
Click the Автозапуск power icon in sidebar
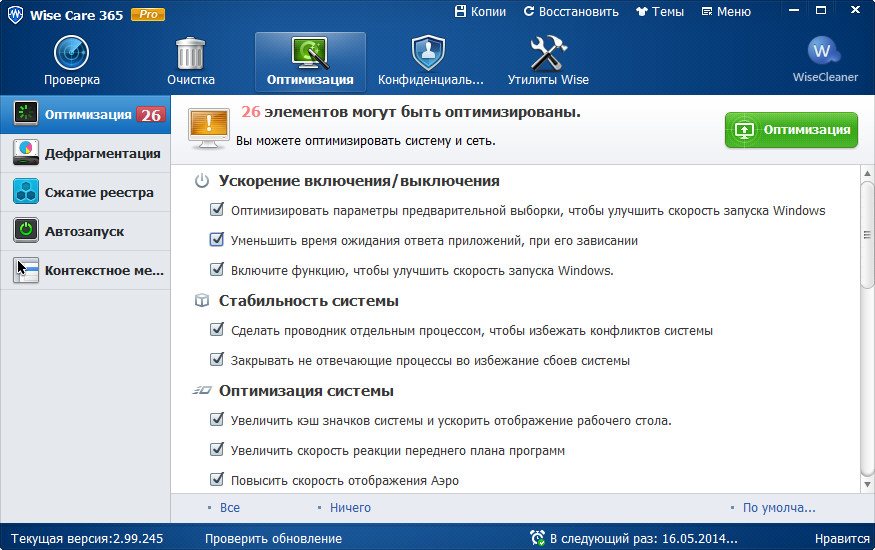(26, 230)
